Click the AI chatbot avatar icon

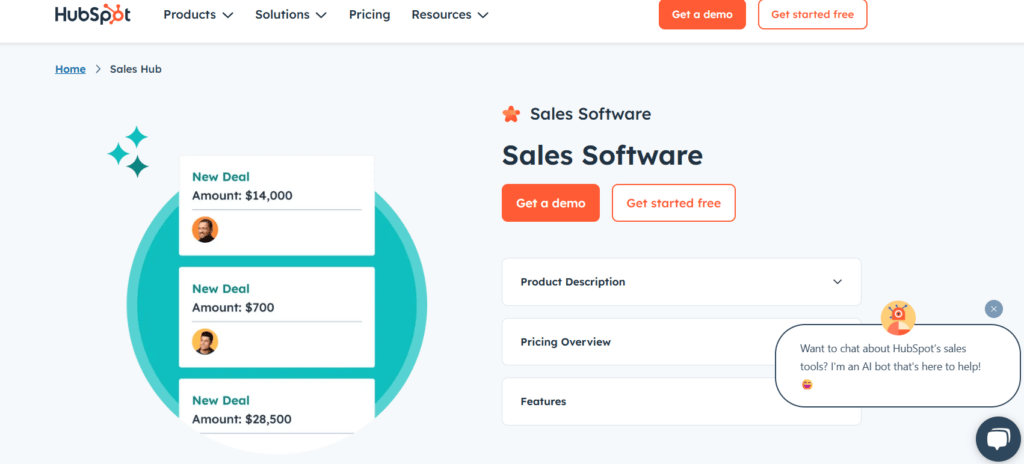898,318
